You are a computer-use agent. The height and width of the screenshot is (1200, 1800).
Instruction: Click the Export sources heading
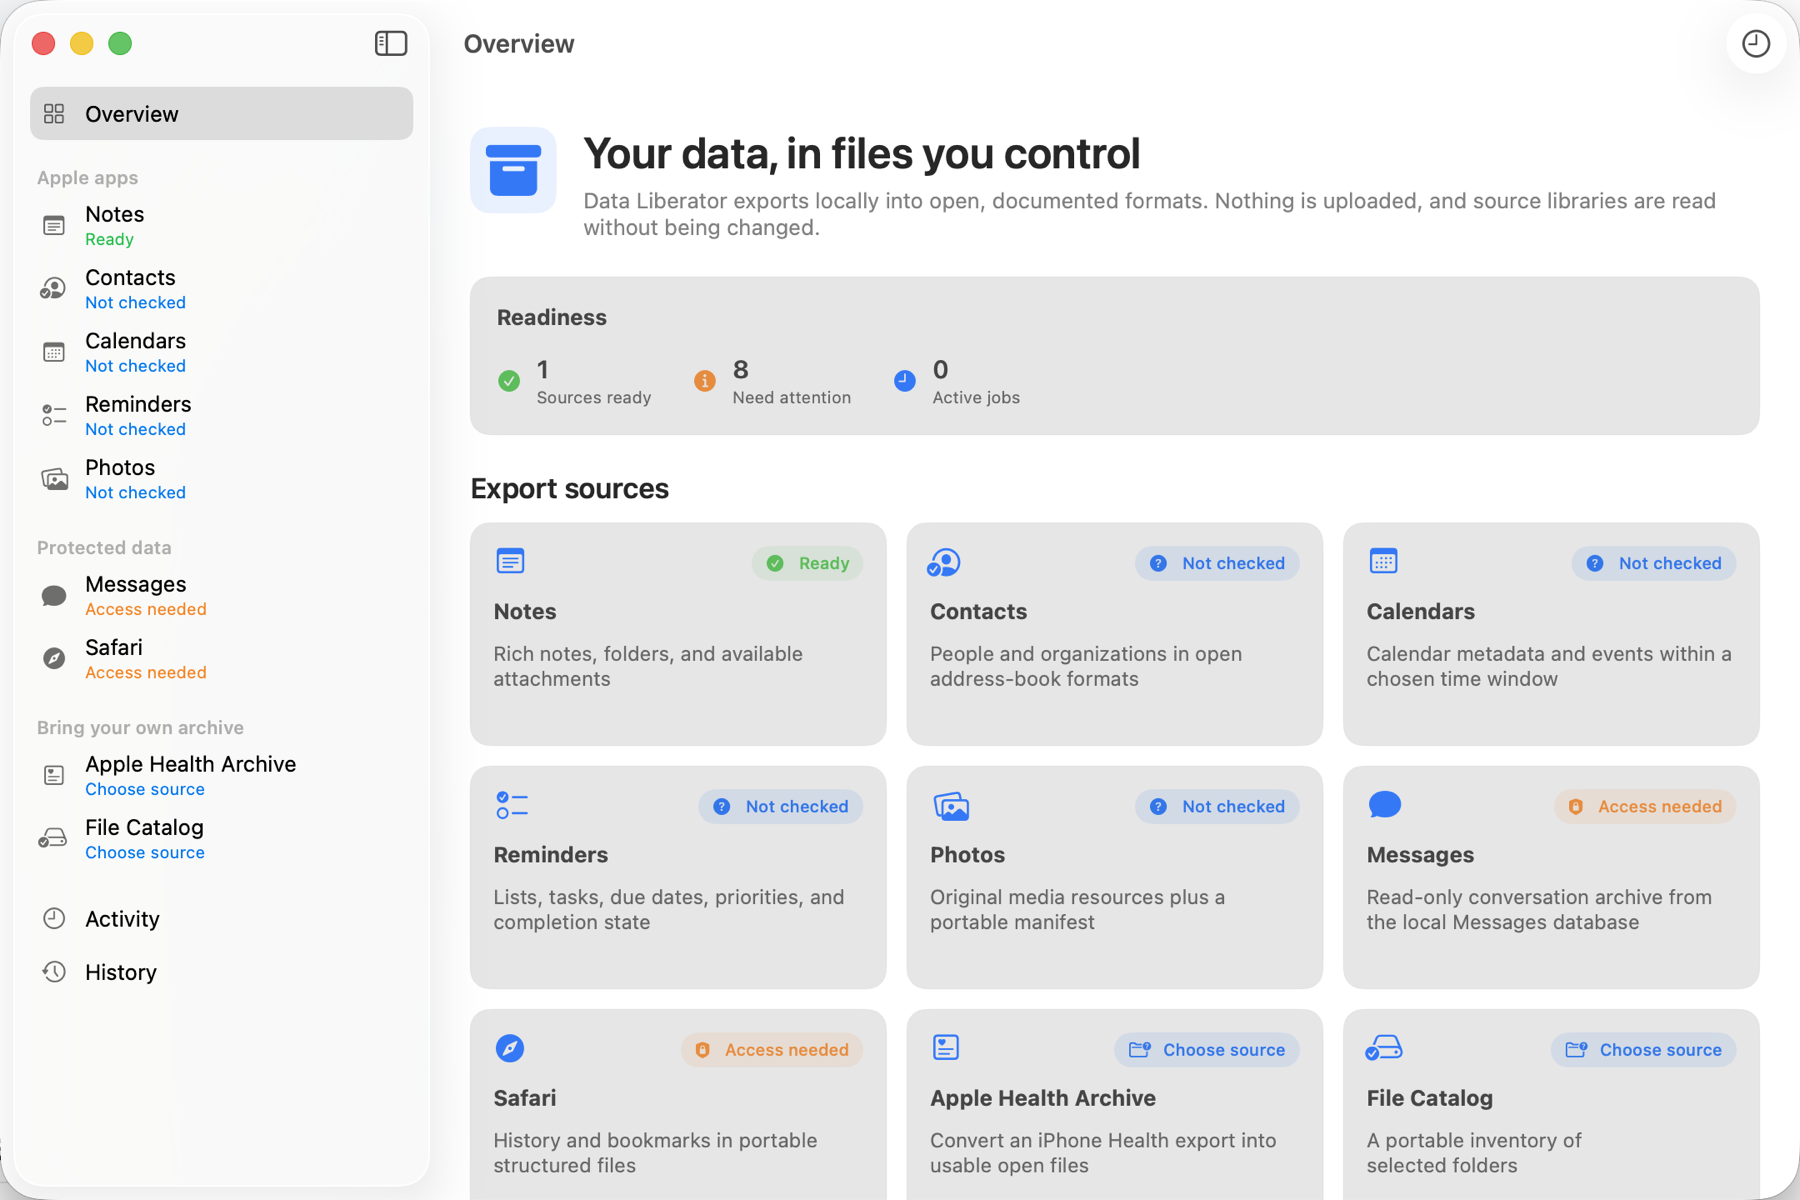569,488
